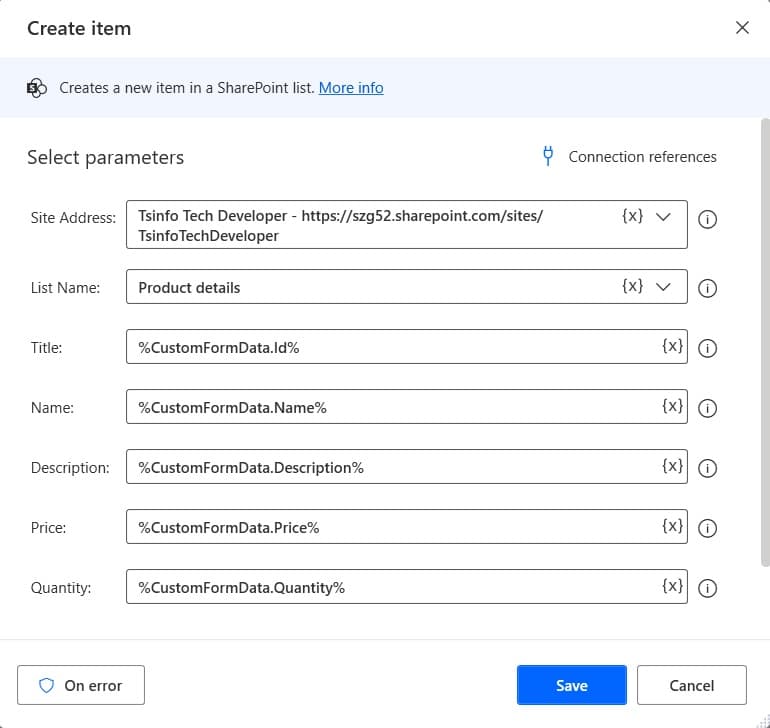Show info for Description parameter
This screenshot has width=770, height=728.
[x=707, y=468]
